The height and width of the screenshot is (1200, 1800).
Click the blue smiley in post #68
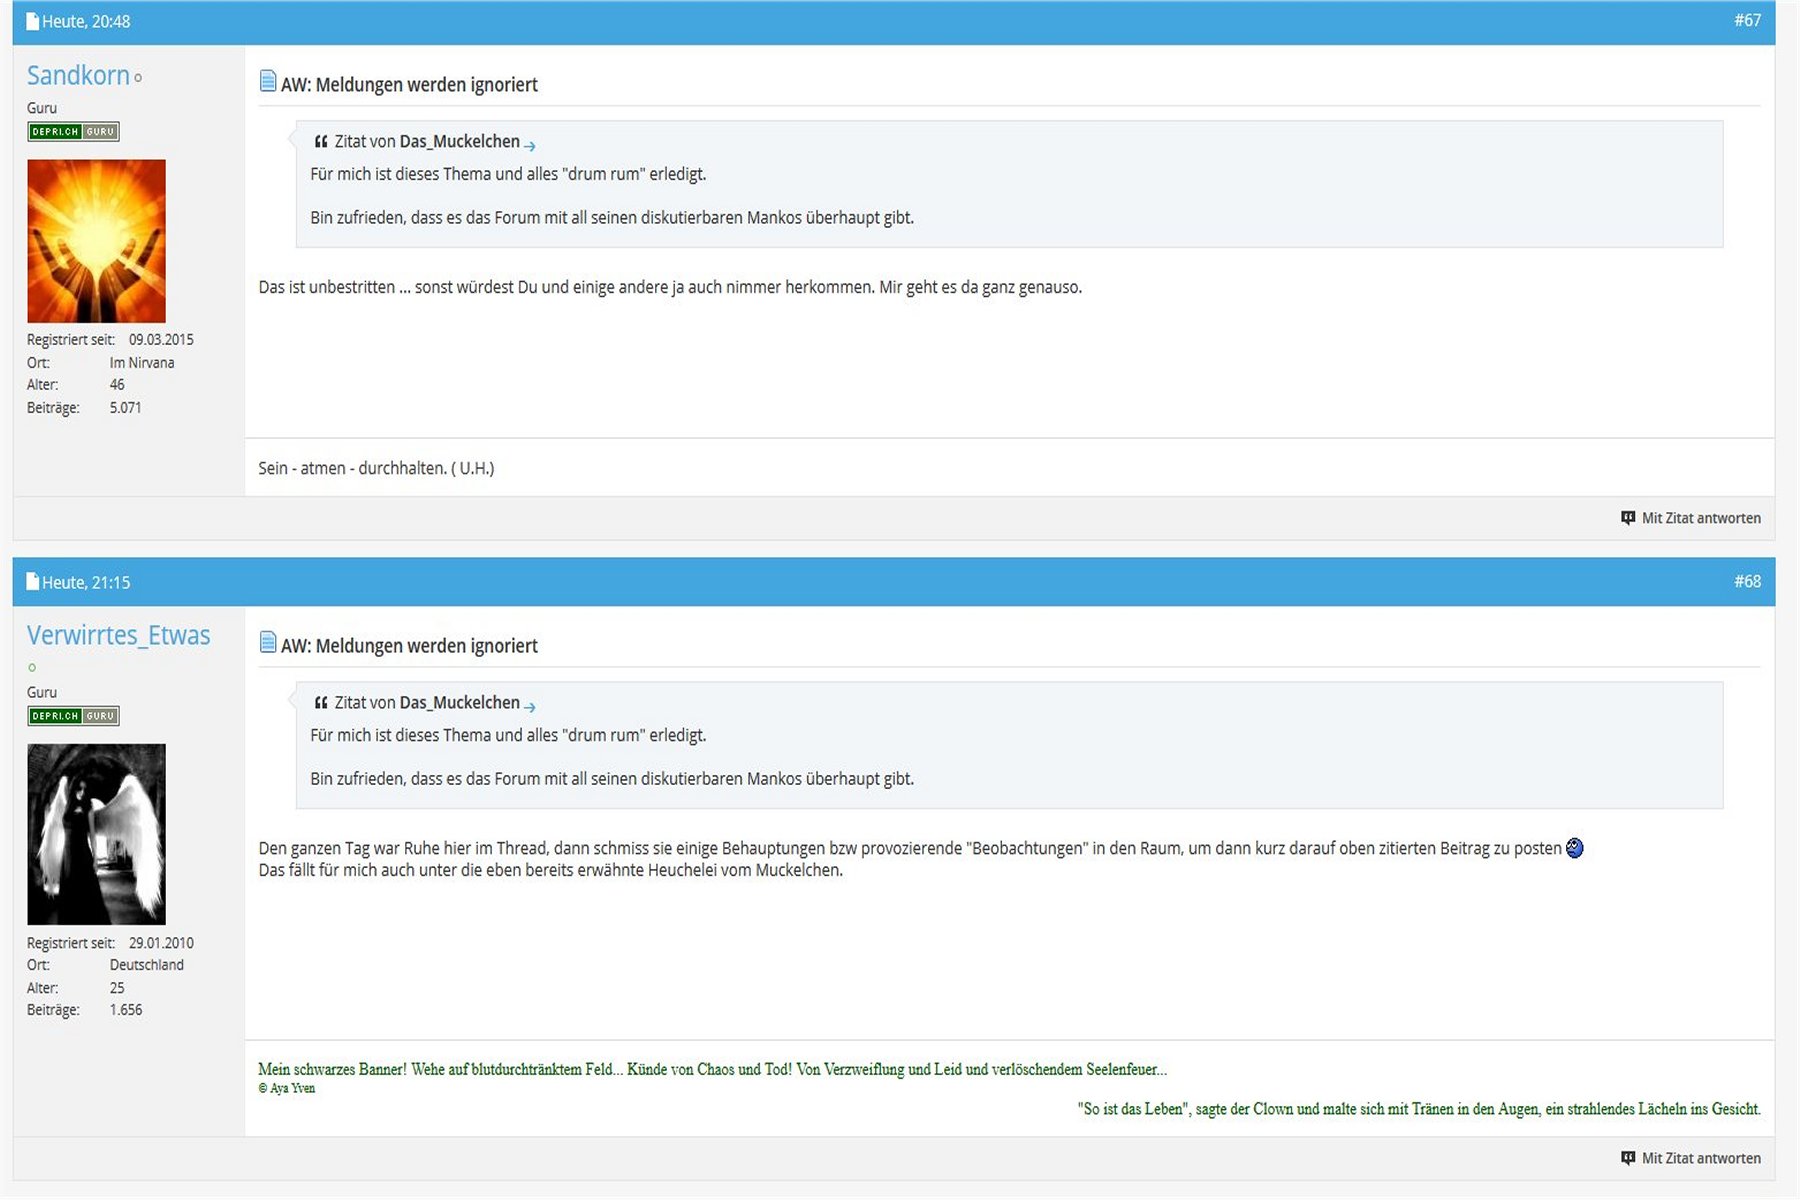1574,848
